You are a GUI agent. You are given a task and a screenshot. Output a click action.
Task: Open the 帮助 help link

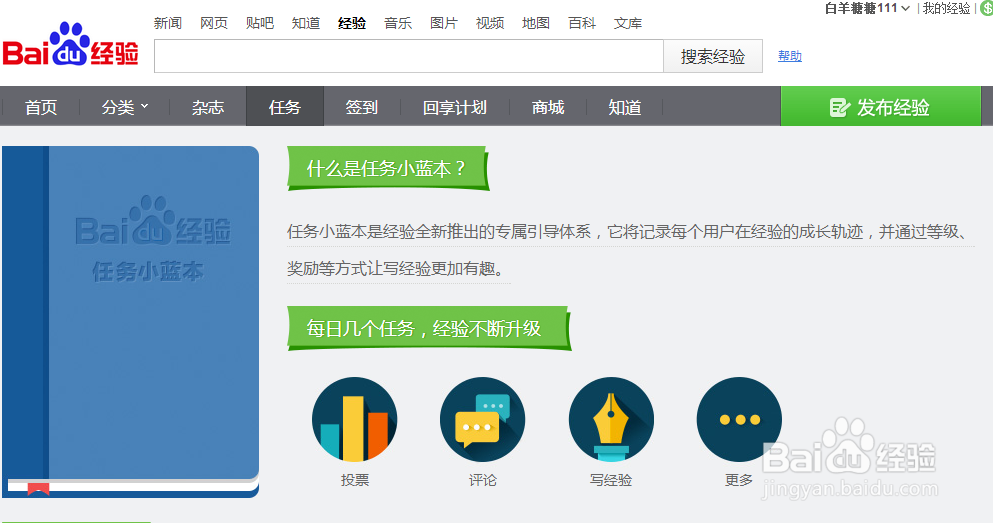coord(790,56)
